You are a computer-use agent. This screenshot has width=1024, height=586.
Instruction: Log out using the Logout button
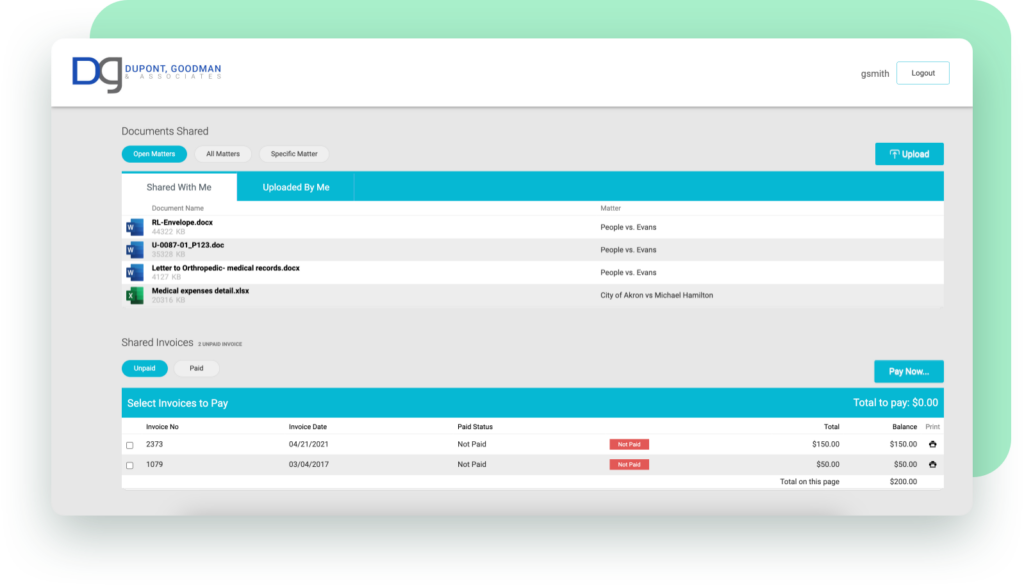pyautogui.click(x=922, y=73)
